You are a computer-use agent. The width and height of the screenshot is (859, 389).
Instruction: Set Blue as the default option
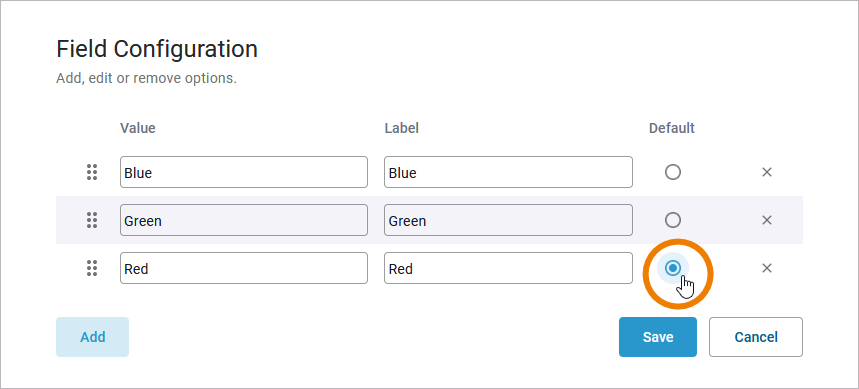click(x=673, y=172)
